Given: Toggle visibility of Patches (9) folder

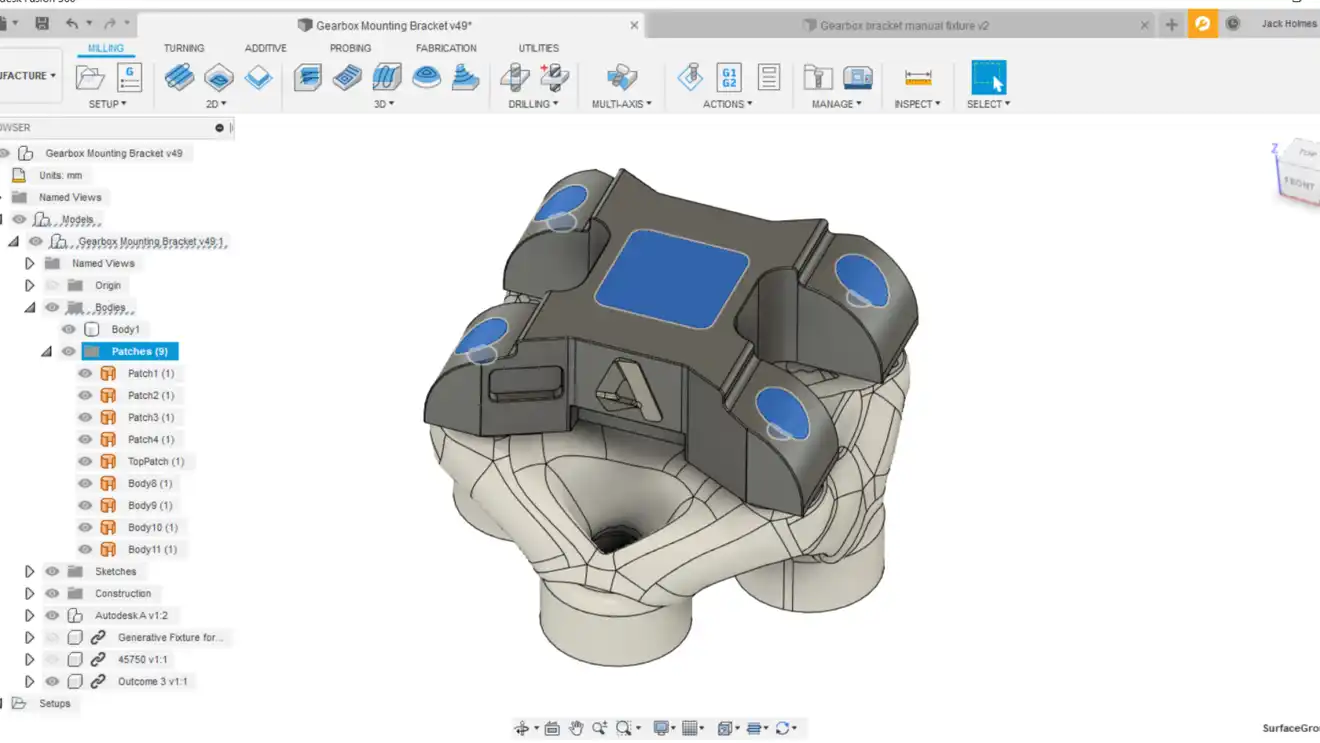Looking at the screenshot, I should [x=68, y=351].
